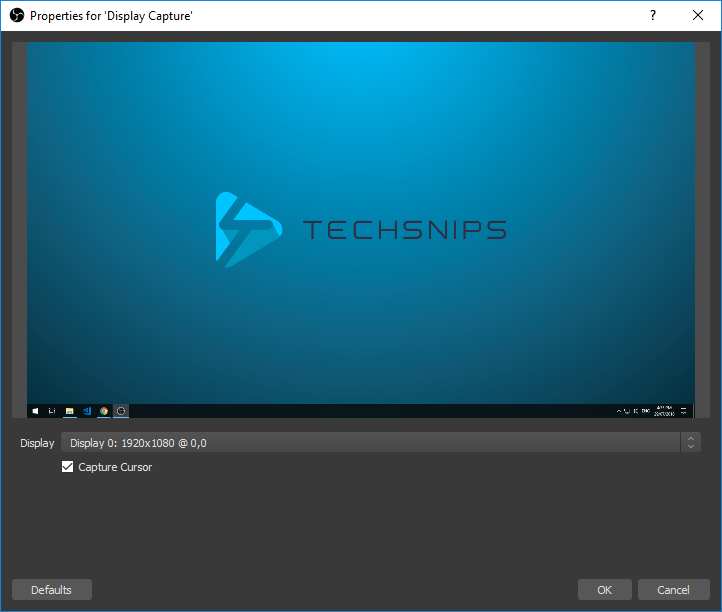The image size is (722, 612).
Task: Open the help question mark button
Action: pyautogui.click(x=653, y=15)
